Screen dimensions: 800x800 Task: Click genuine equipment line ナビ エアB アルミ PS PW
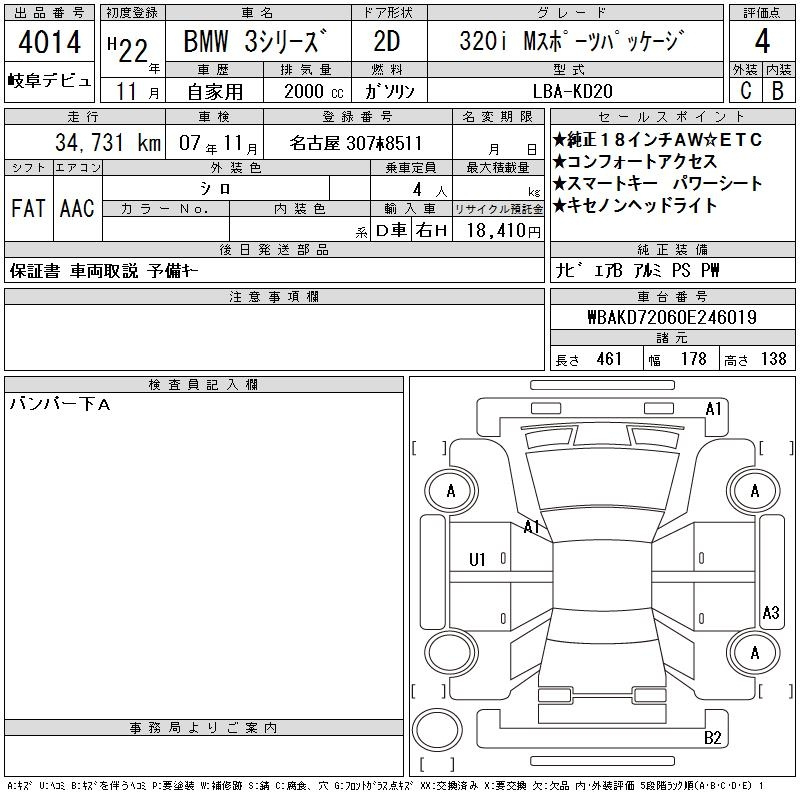[x=637, y=270]
